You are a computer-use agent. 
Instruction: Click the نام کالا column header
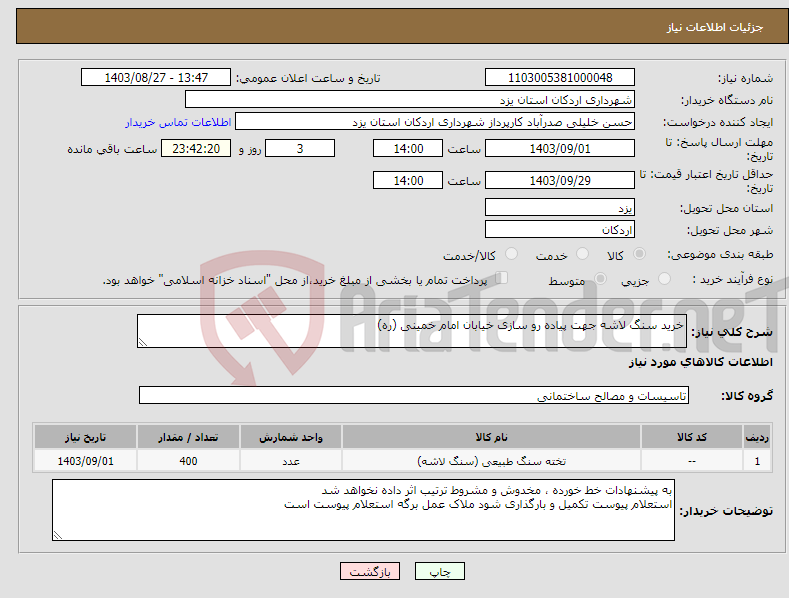coord(491,437)
